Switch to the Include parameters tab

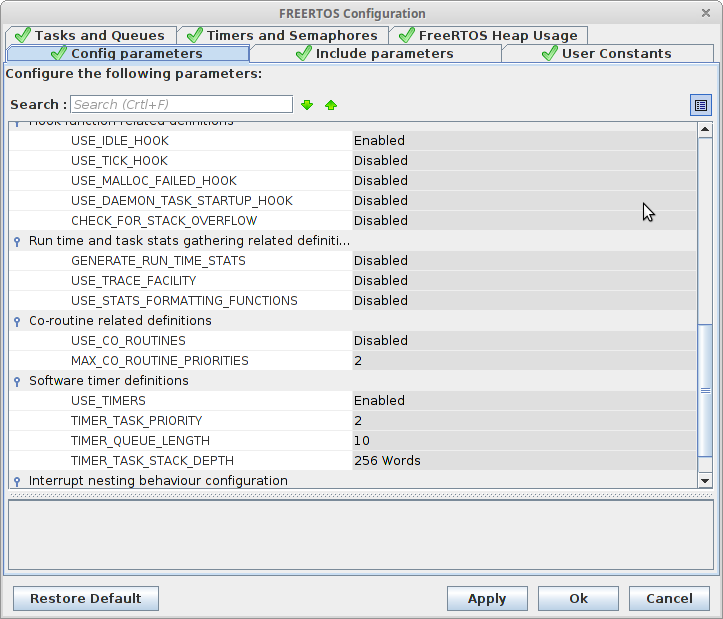(x=375, y=54)
